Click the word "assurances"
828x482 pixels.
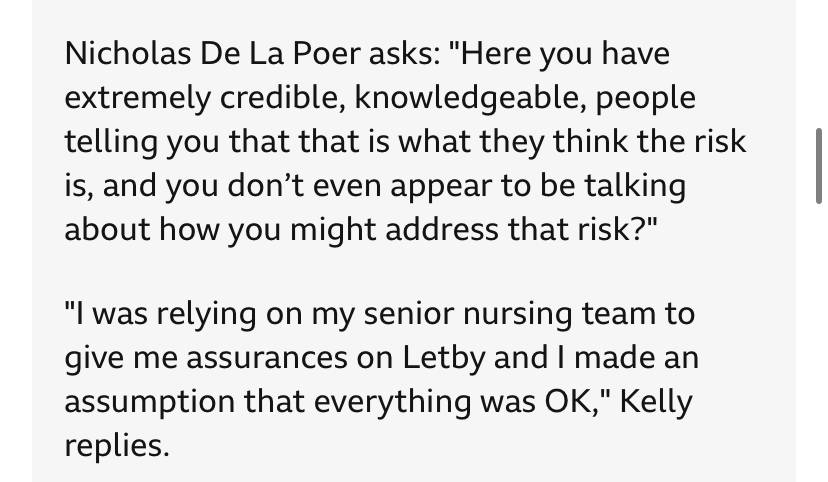pyautogui.click(x=267, y=358)
